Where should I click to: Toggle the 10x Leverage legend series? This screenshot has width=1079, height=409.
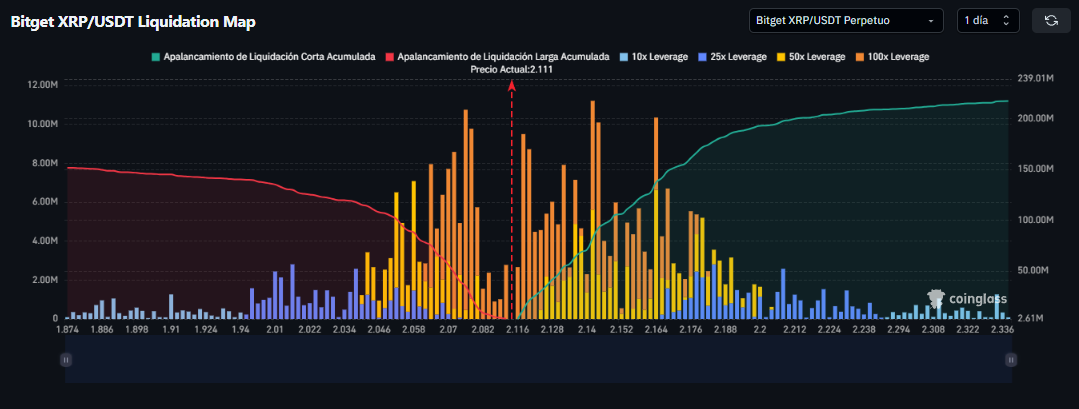(x=653, y=57)
